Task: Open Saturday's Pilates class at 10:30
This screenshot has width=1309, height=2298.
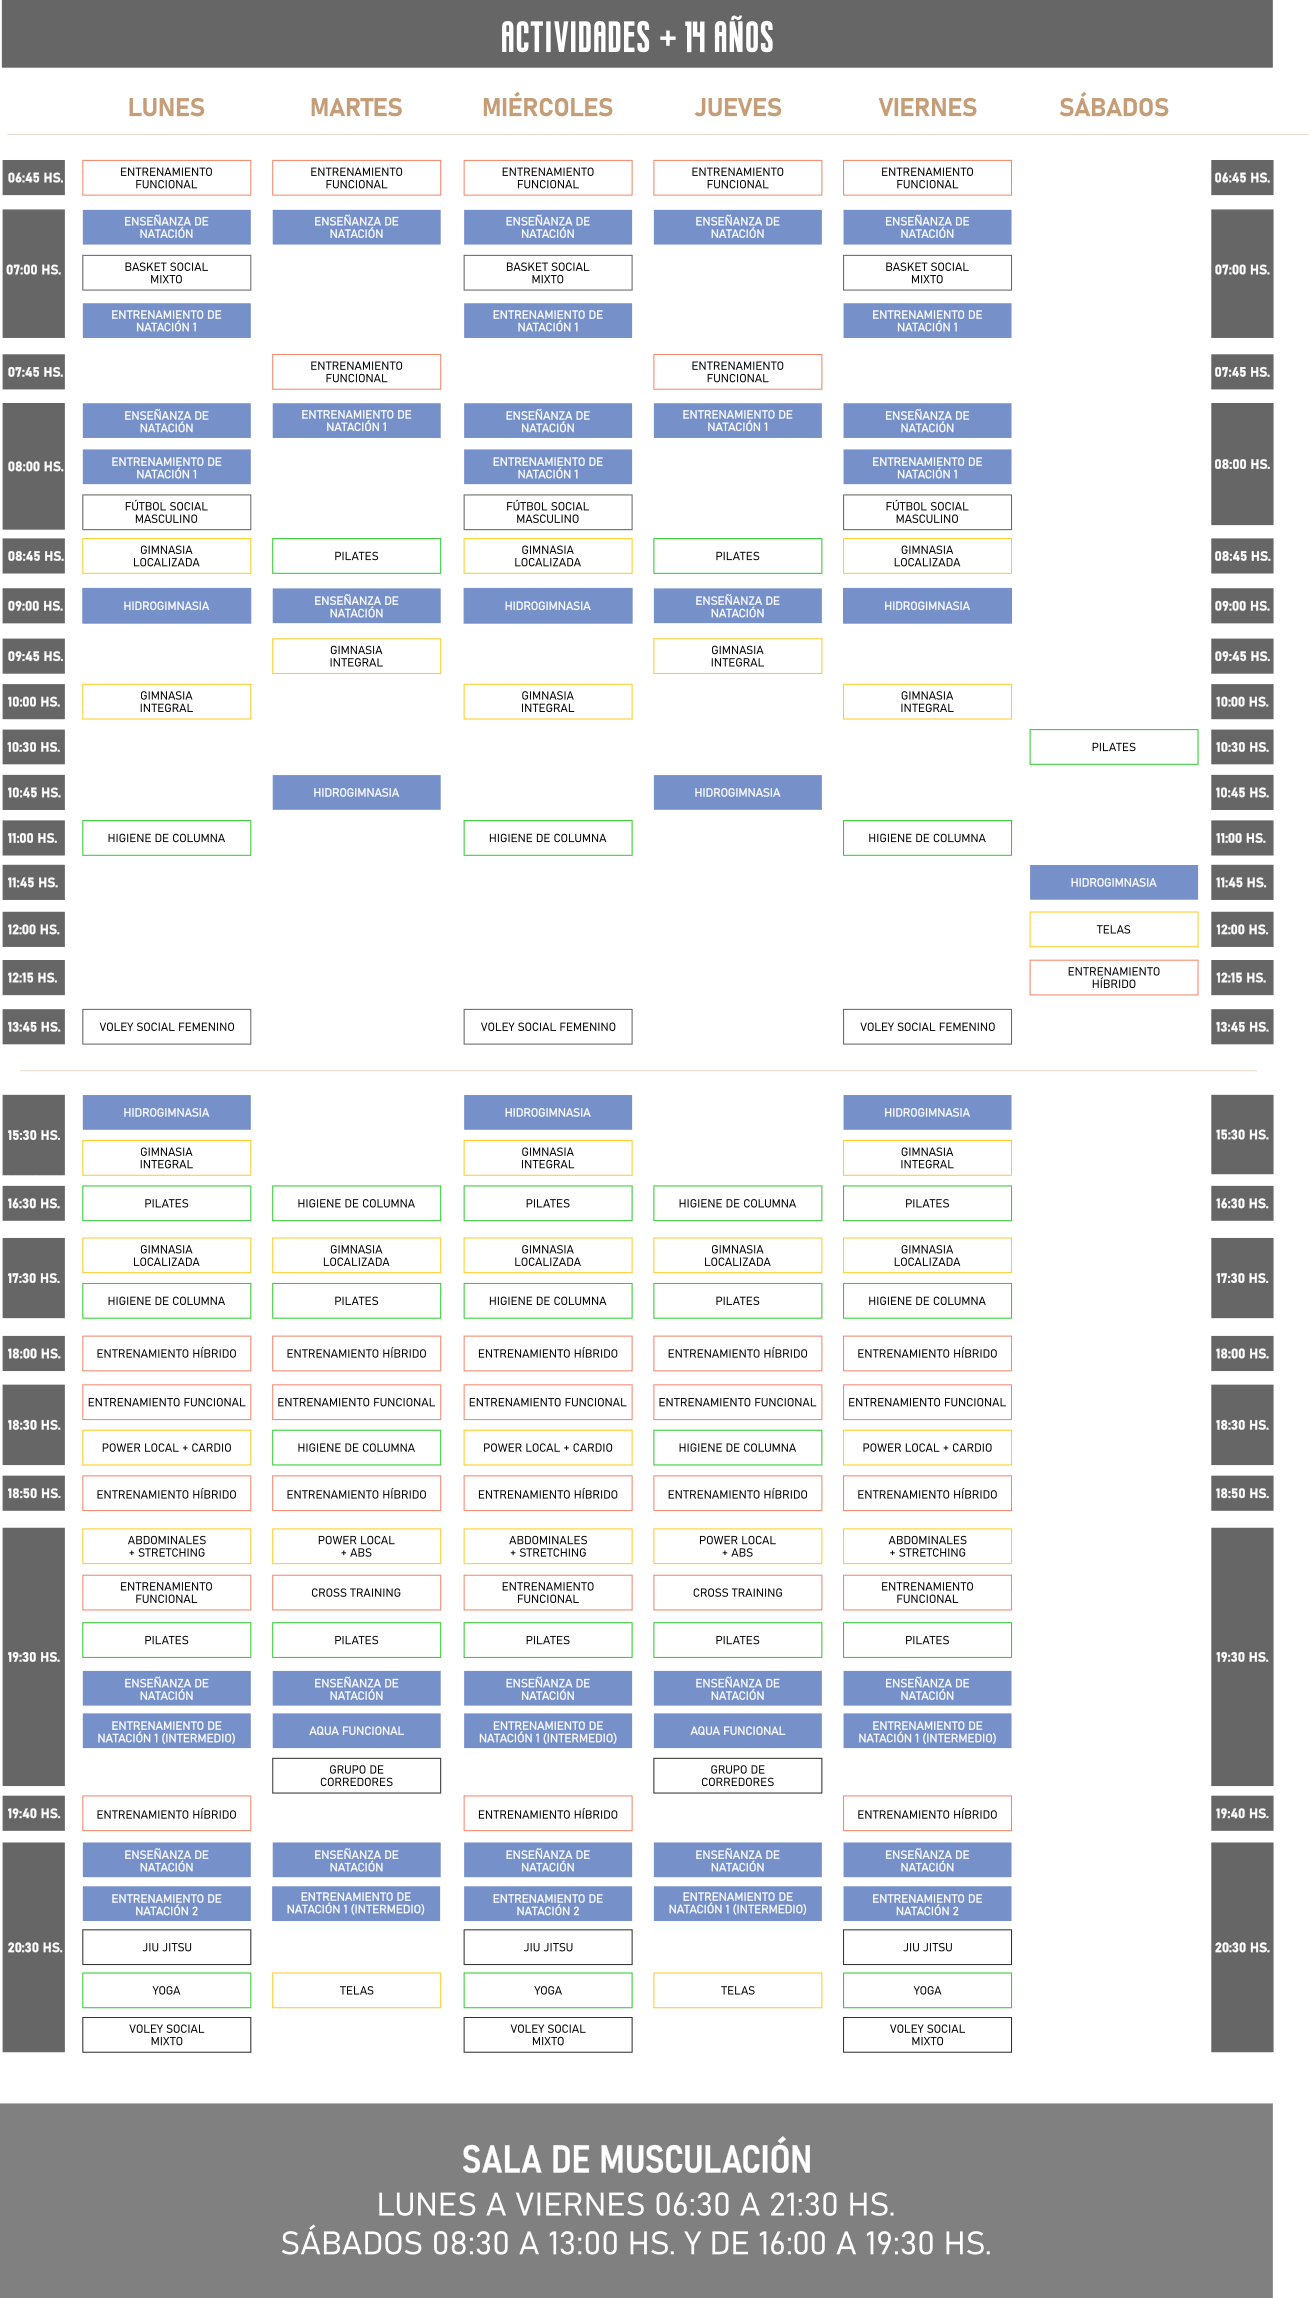Action: point(1113,747)
